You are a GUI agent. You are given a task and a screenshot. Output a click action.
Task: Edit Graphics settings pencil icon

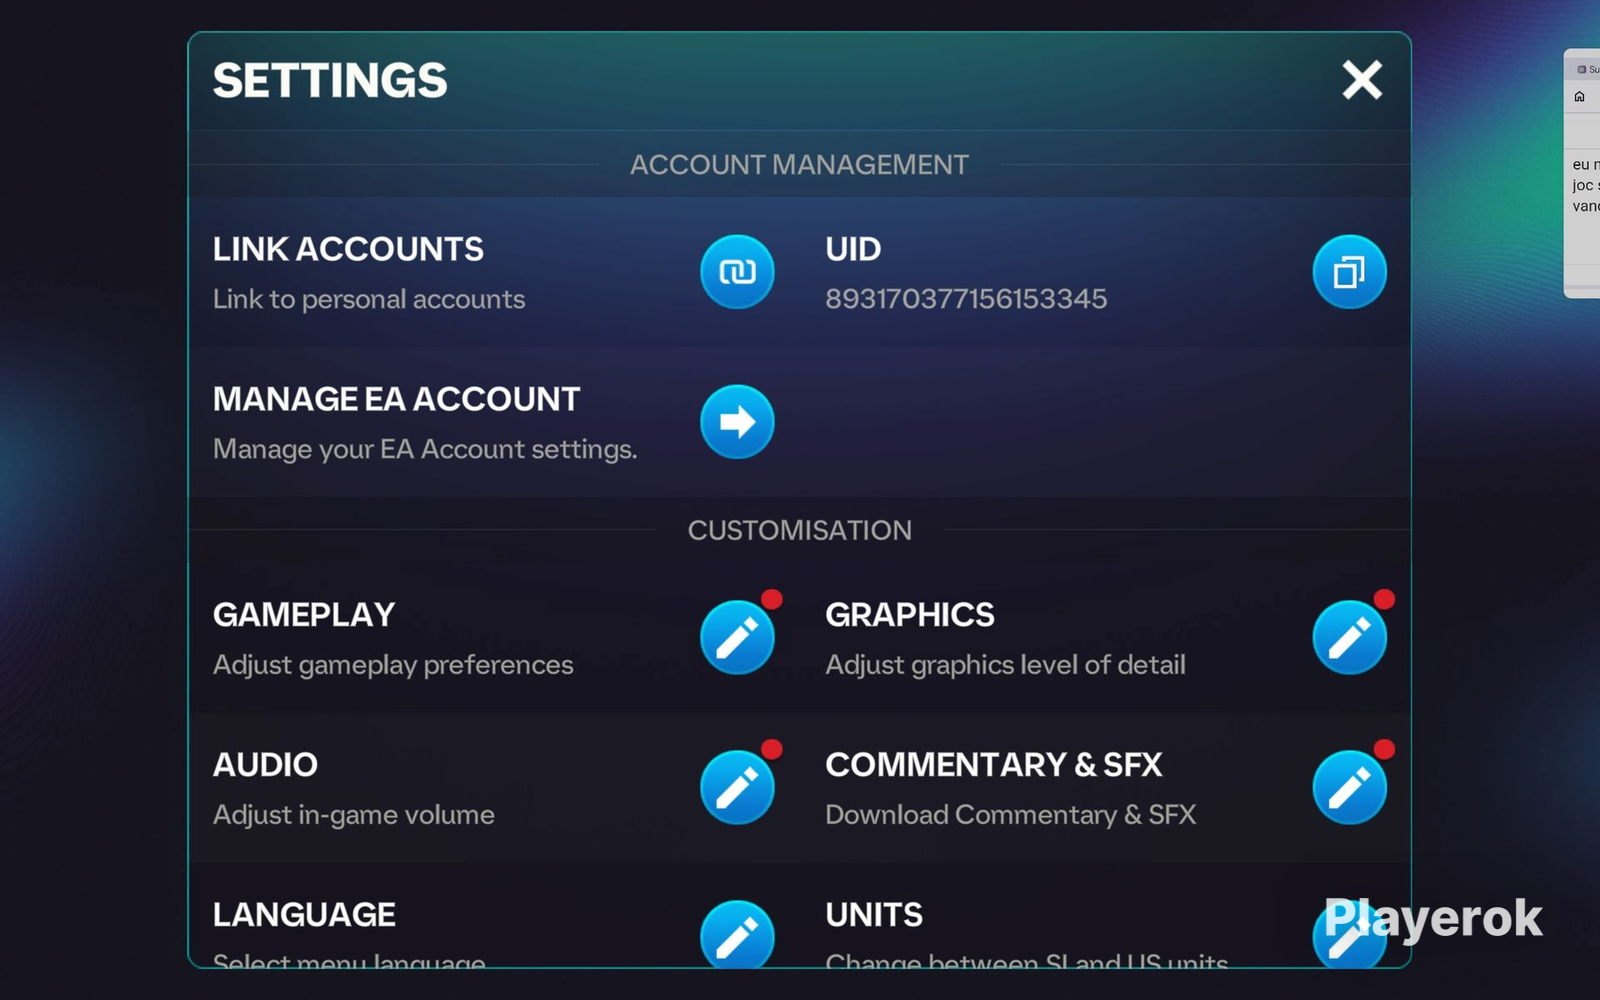click(1349, 638)
